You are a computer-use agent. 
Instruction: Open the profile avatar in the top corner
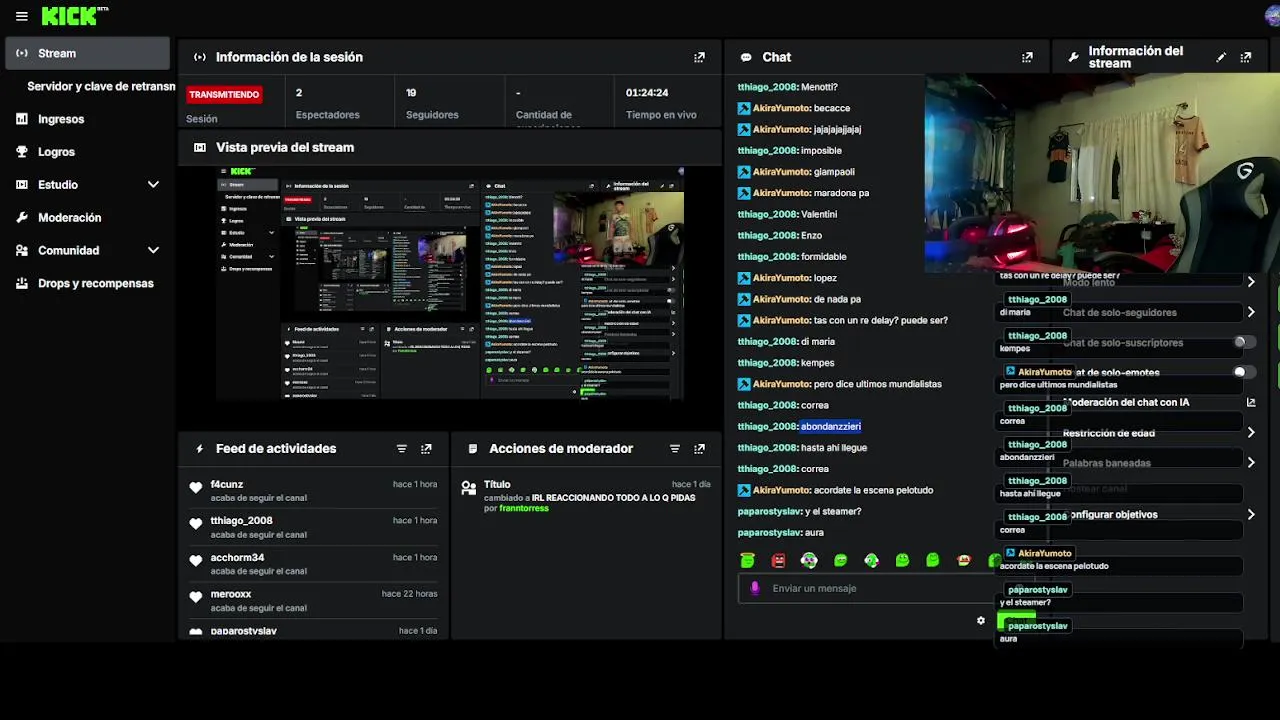click(1272, 16)
